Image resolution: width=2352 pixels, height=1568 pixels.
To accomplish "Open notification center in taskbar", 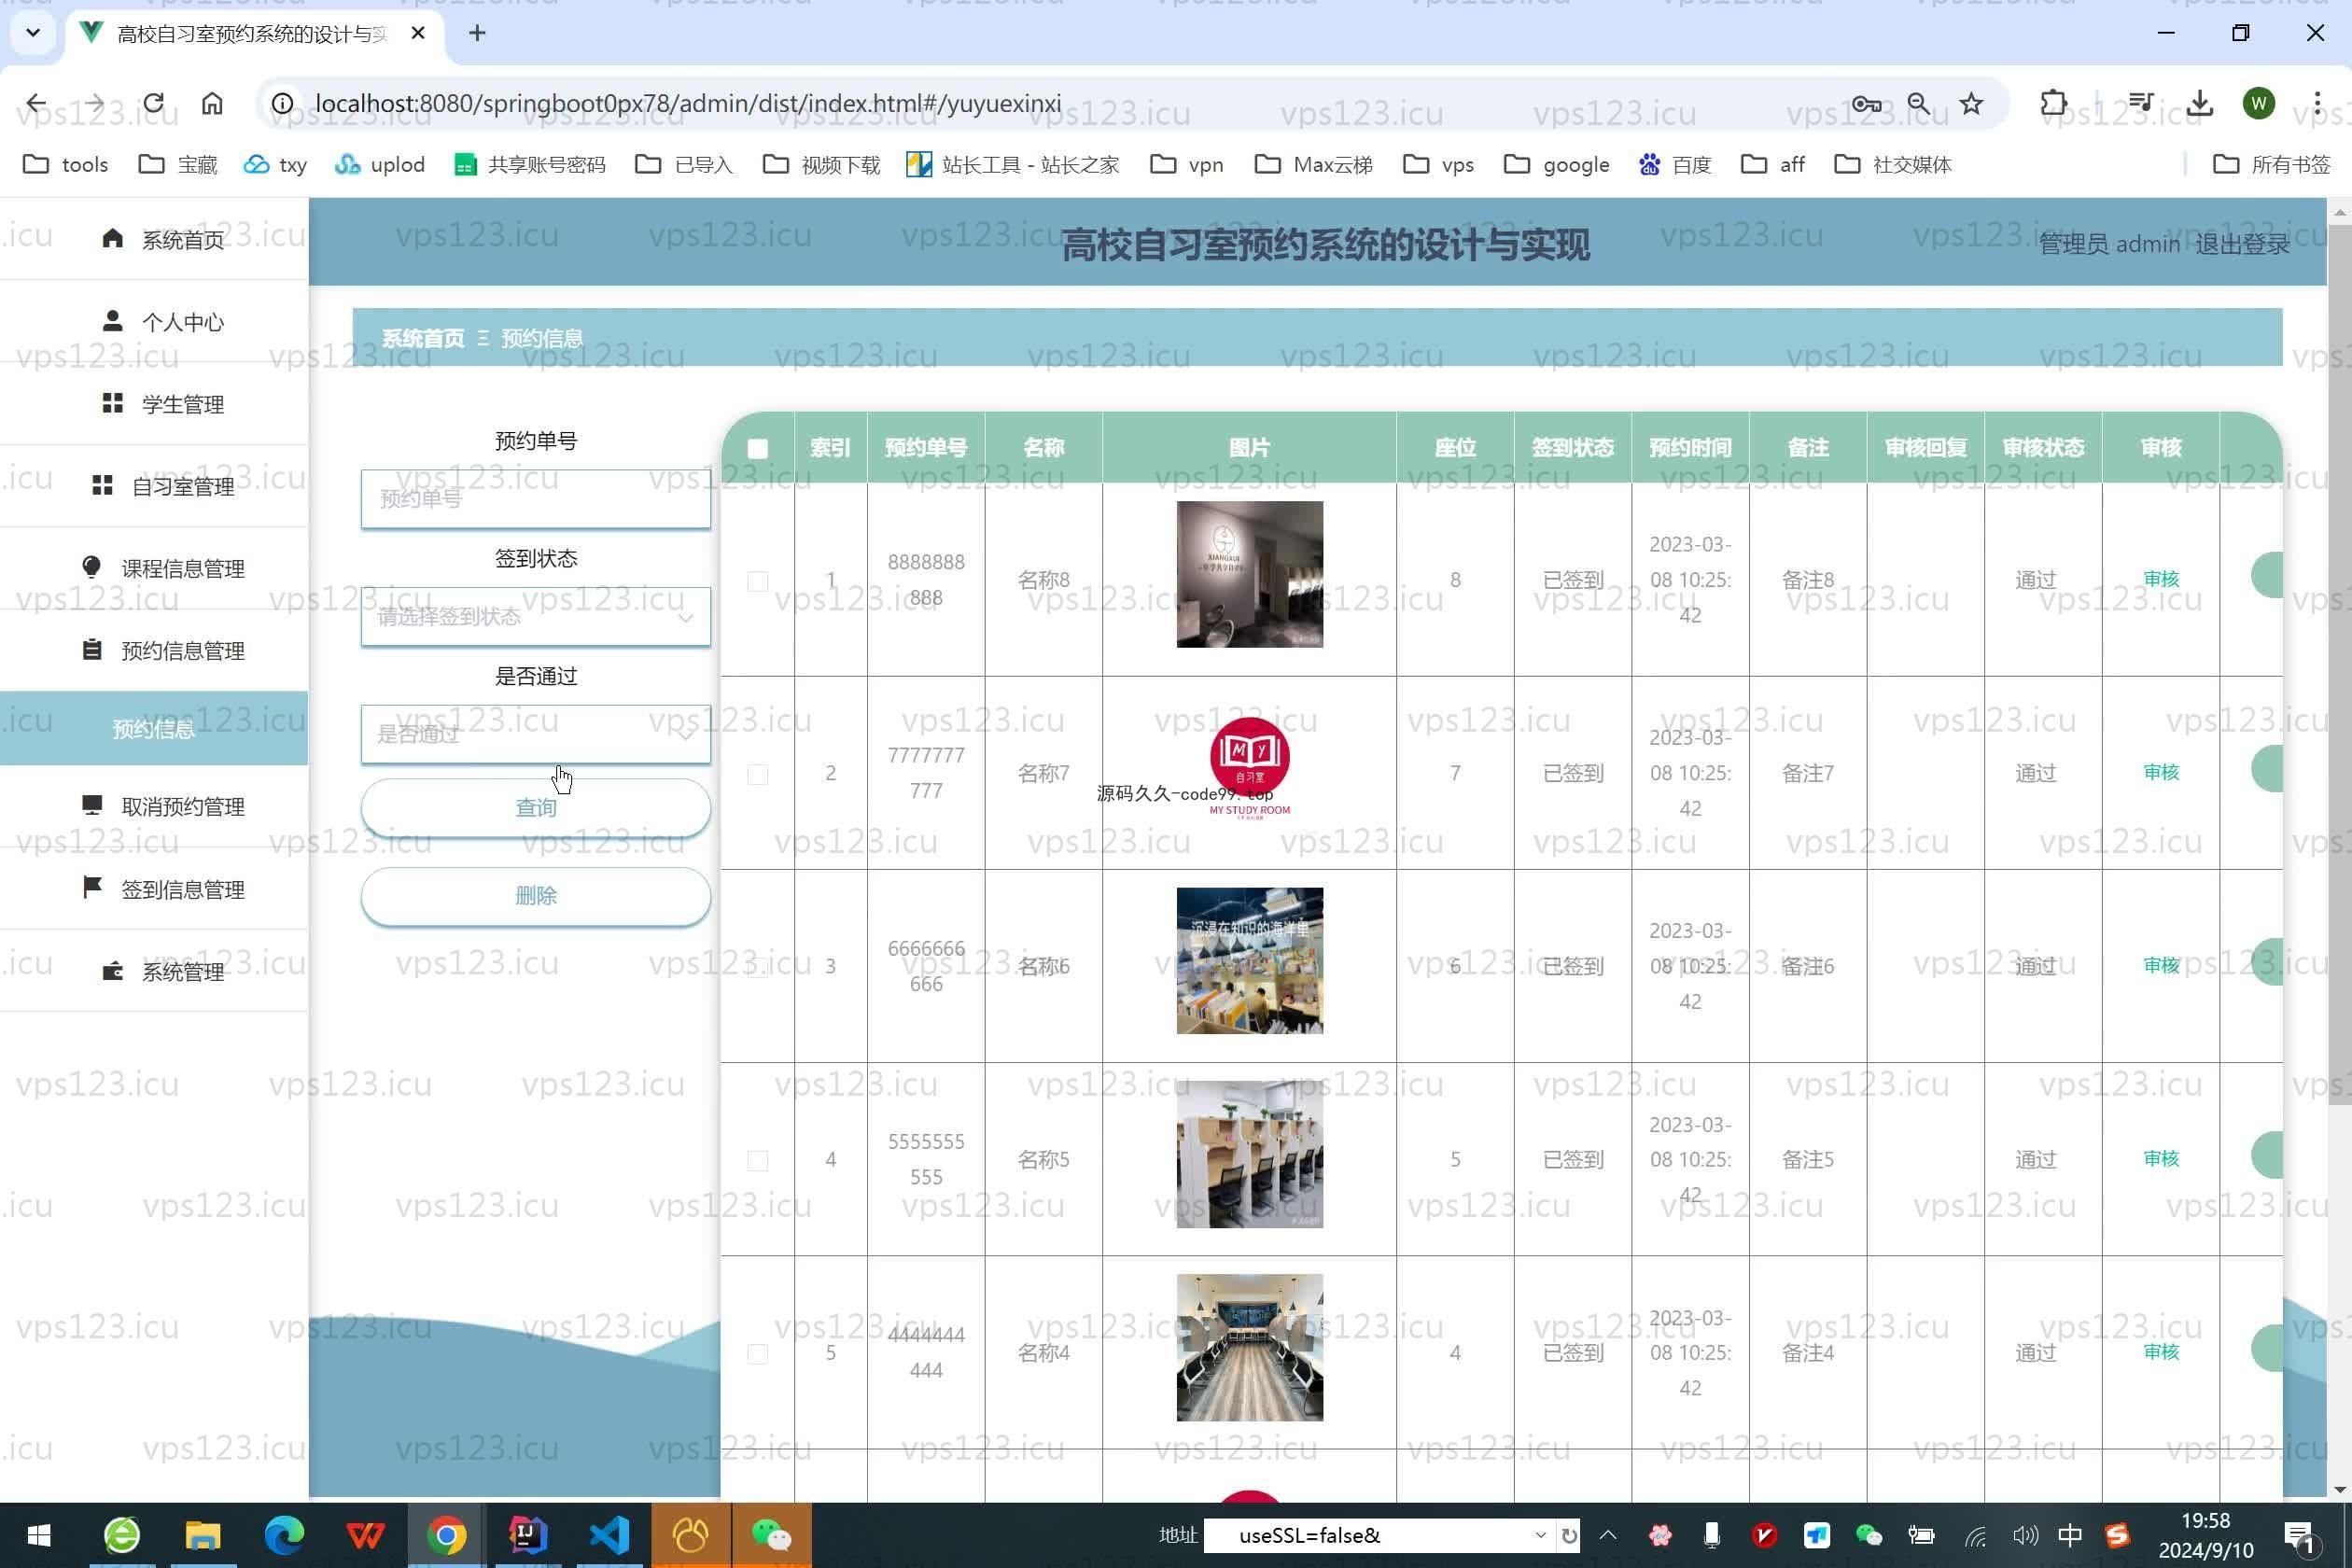I will [2300, 1536].
